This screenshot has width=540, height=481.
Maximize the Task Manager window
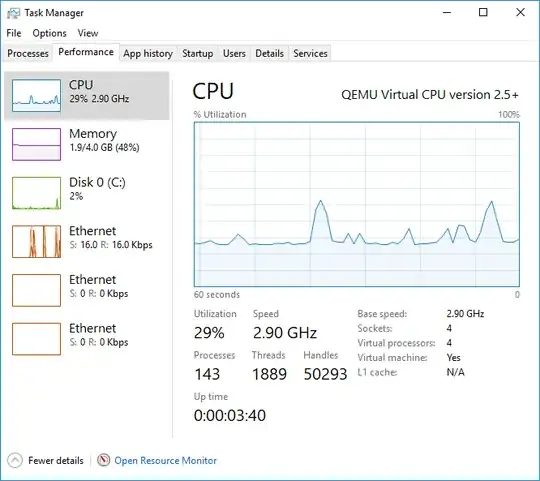(483, 12)
